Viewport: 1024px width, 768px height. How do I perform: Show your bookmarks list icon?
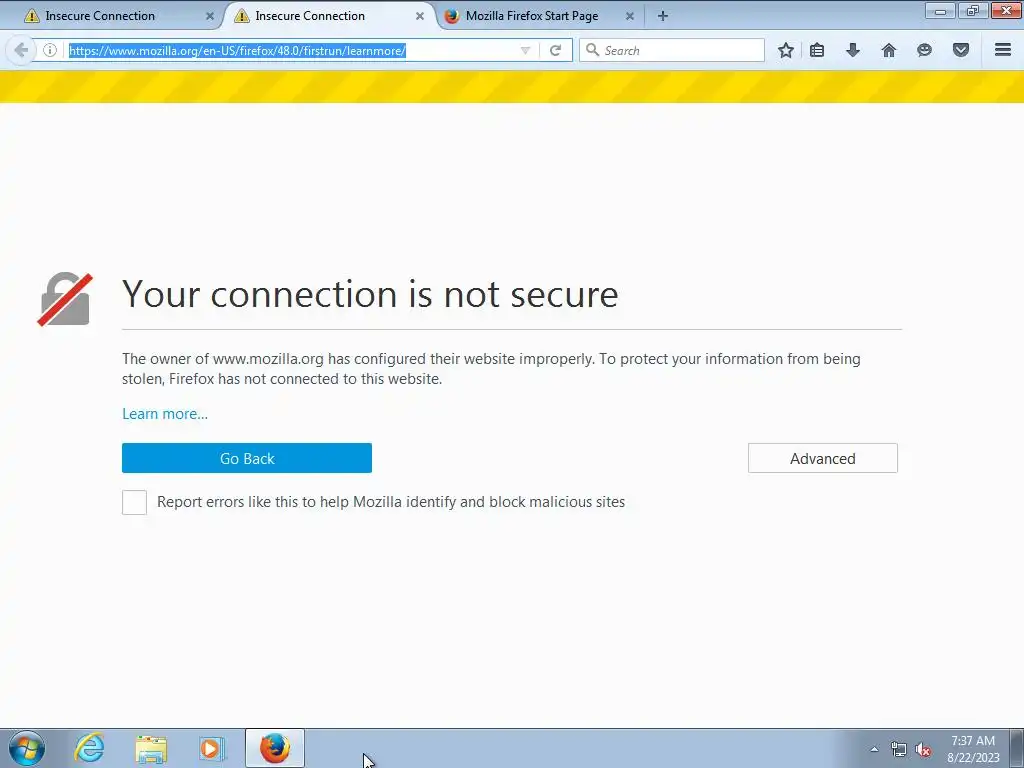[817, 50]
